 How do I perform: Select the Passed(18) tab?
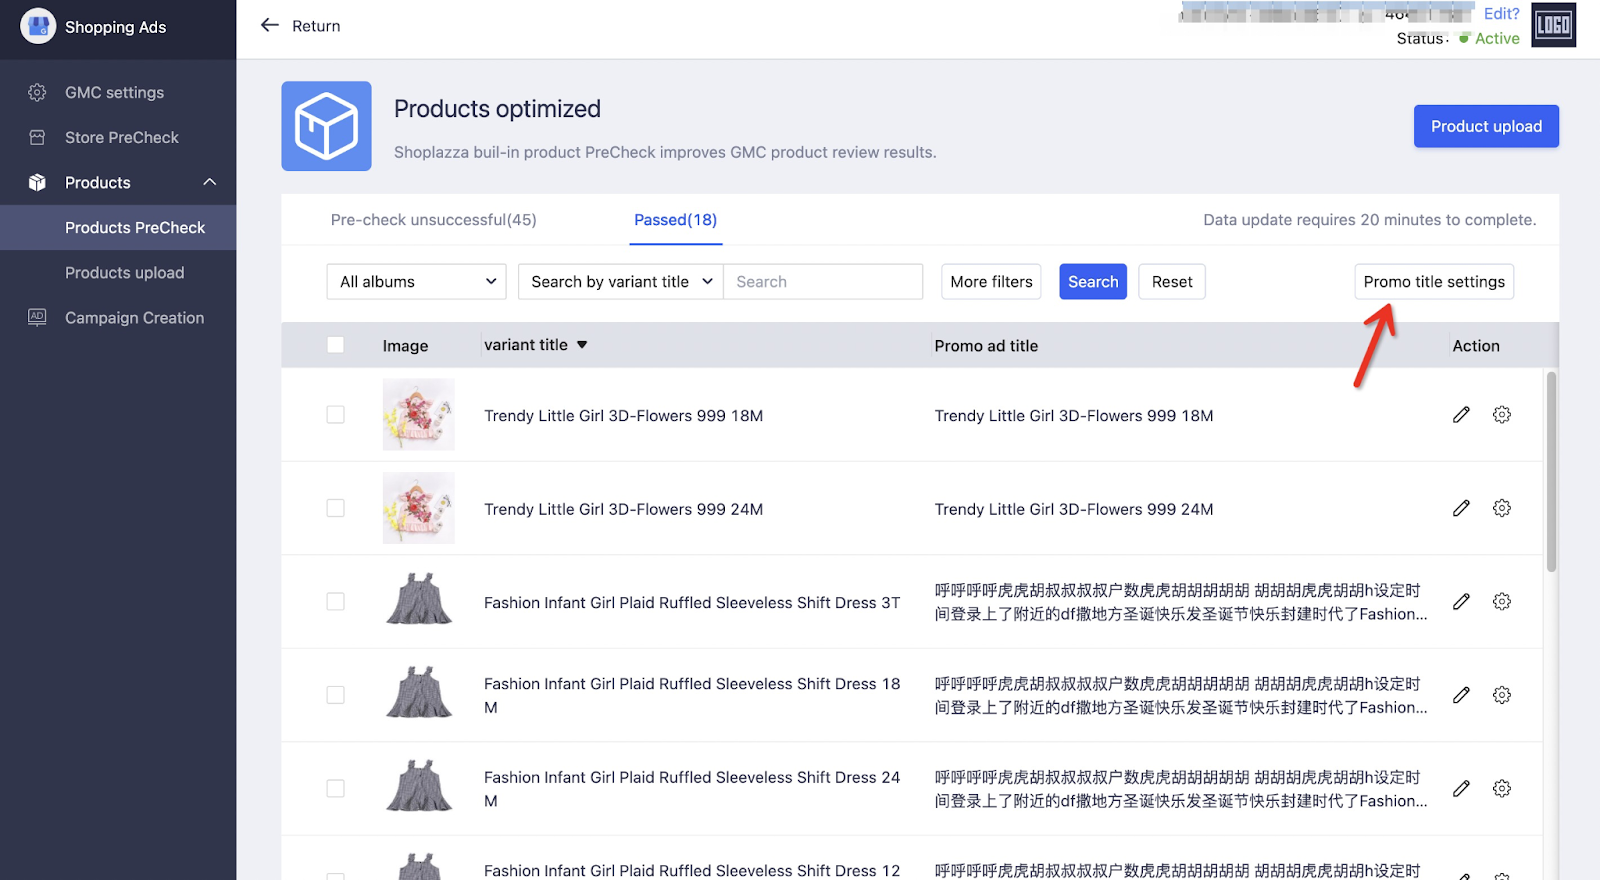(675, 220)
